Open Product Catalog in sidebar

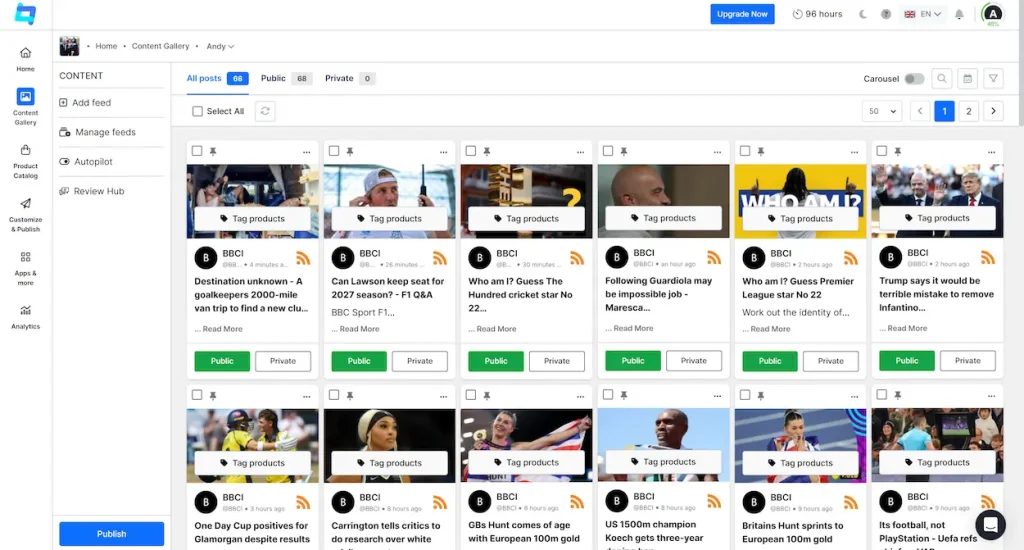click(x=25, y=161)
